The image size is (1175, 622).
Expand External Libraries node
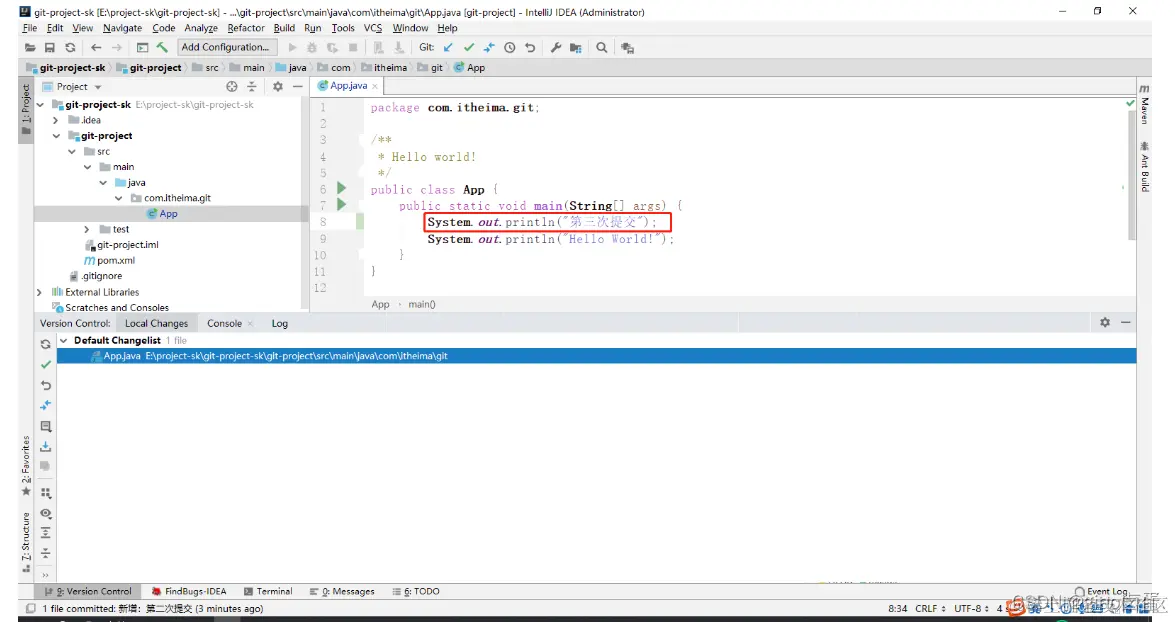click(40, 292)
